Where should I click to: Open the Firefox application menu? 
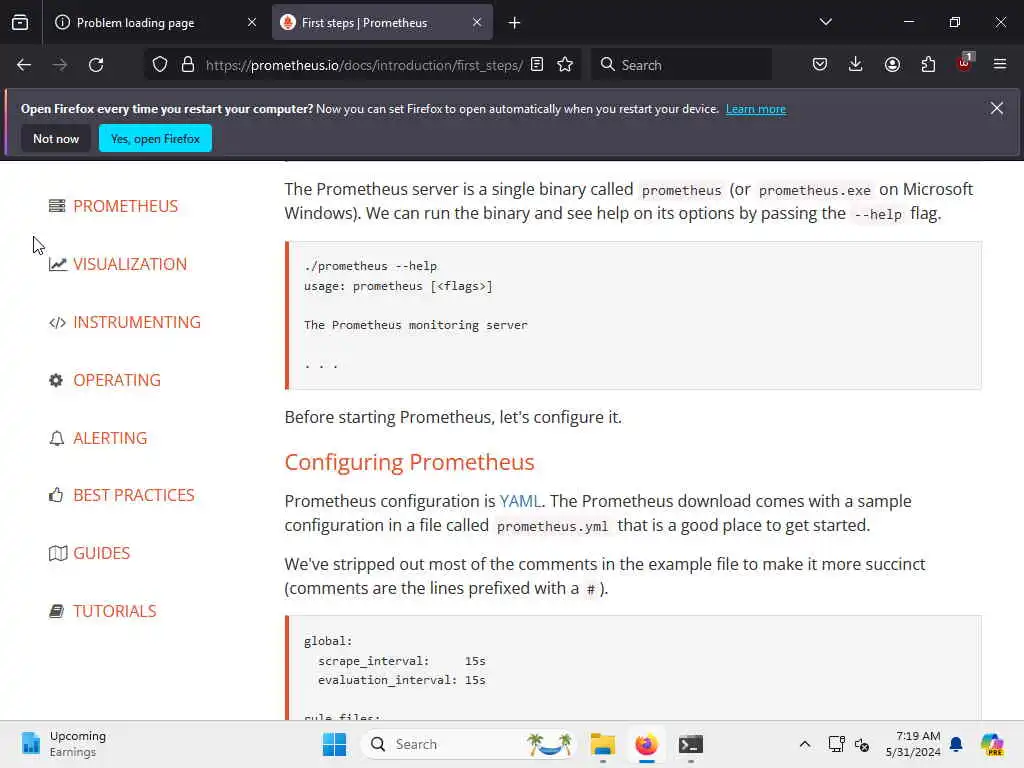1000,65
